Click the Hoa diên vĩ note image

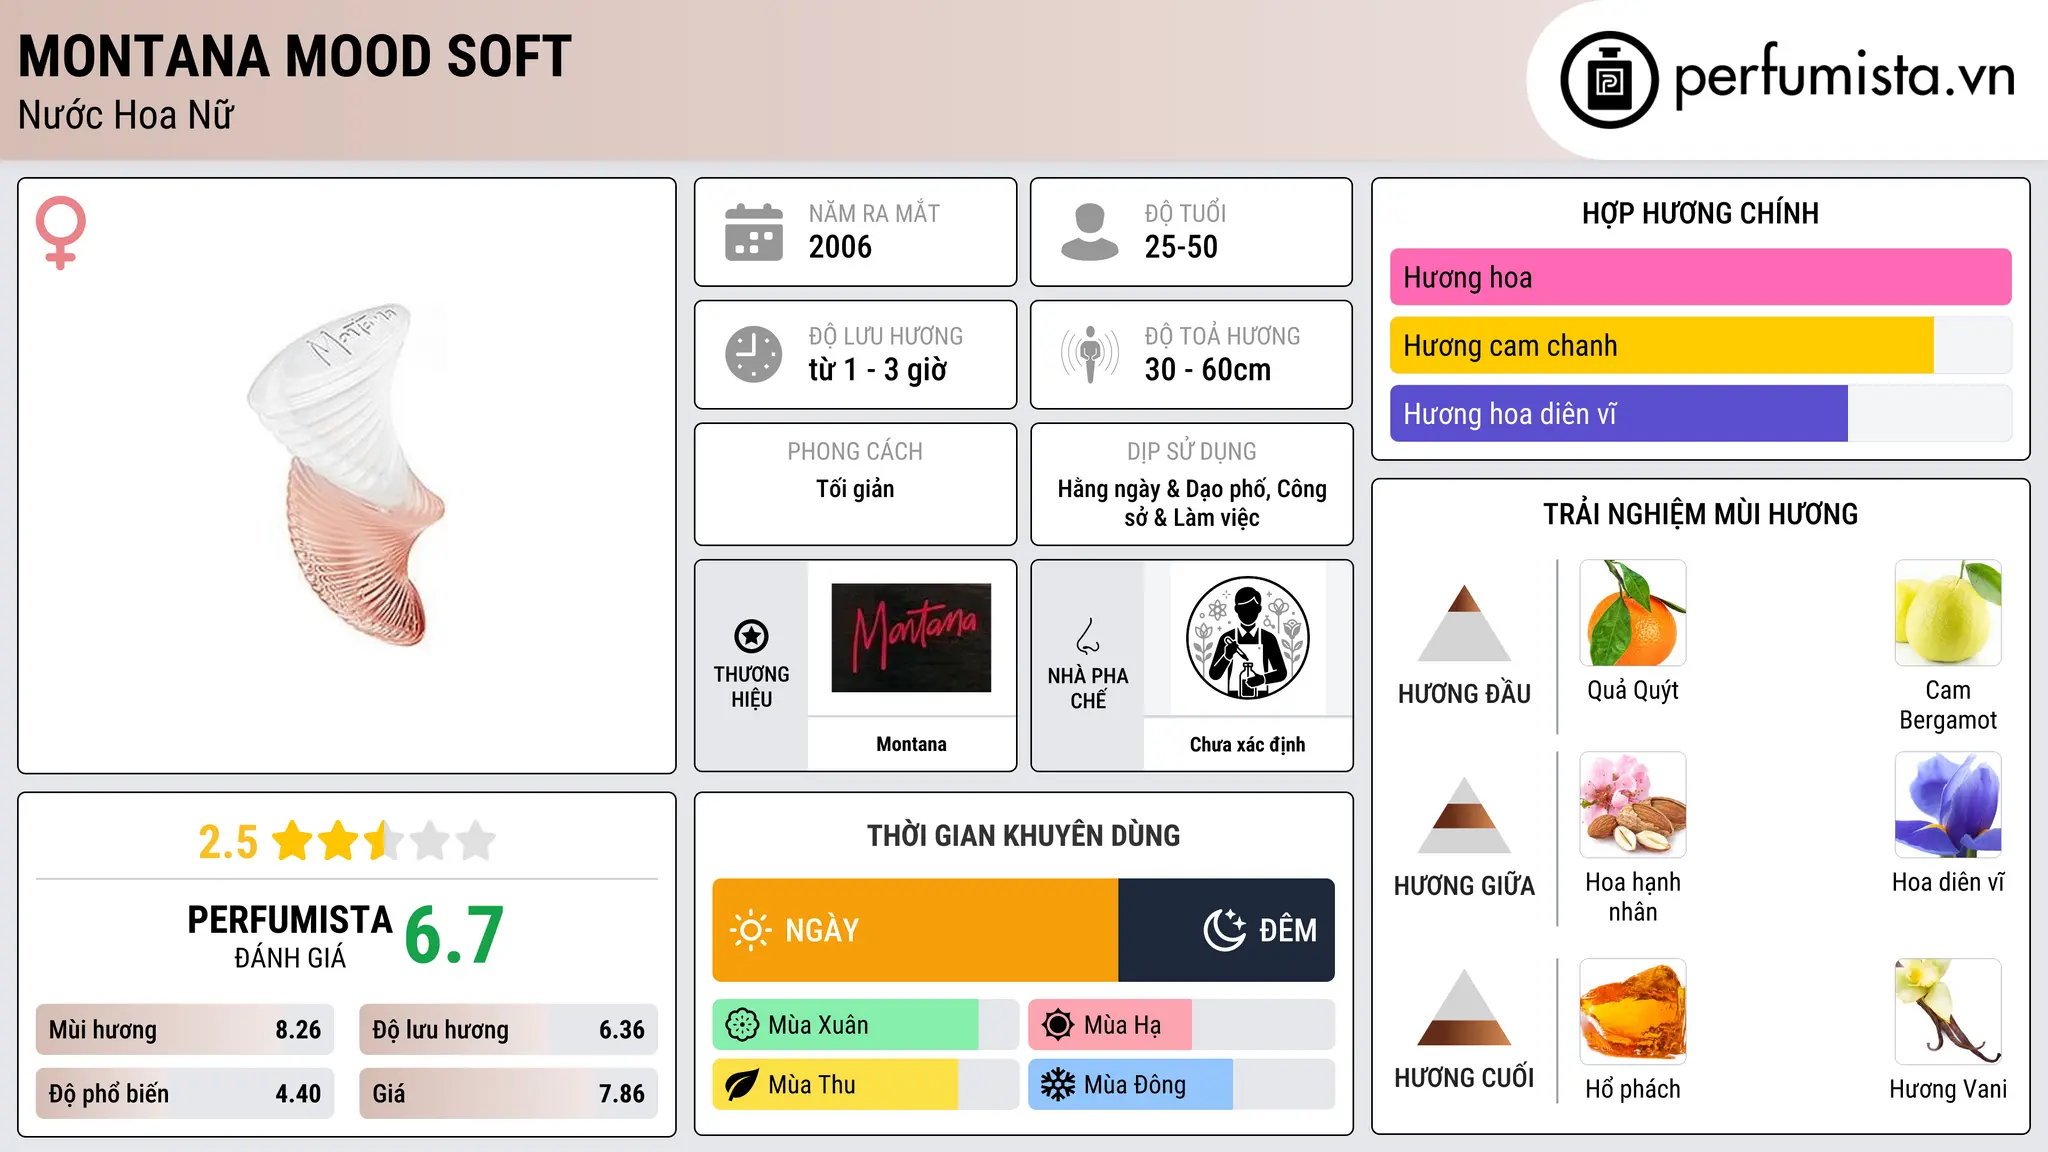[1948, 805]
